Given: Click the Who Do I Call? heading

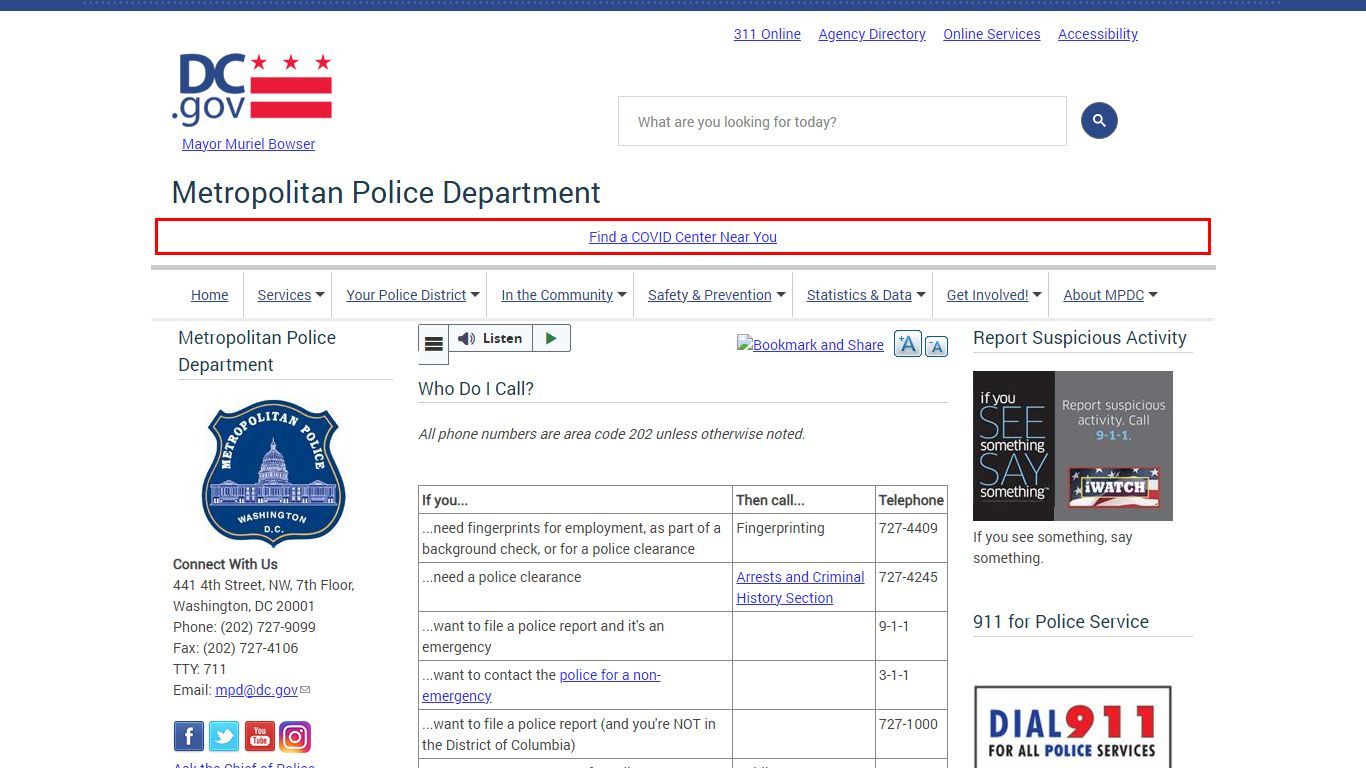Looking at the screenshot, I should [476, 389].
